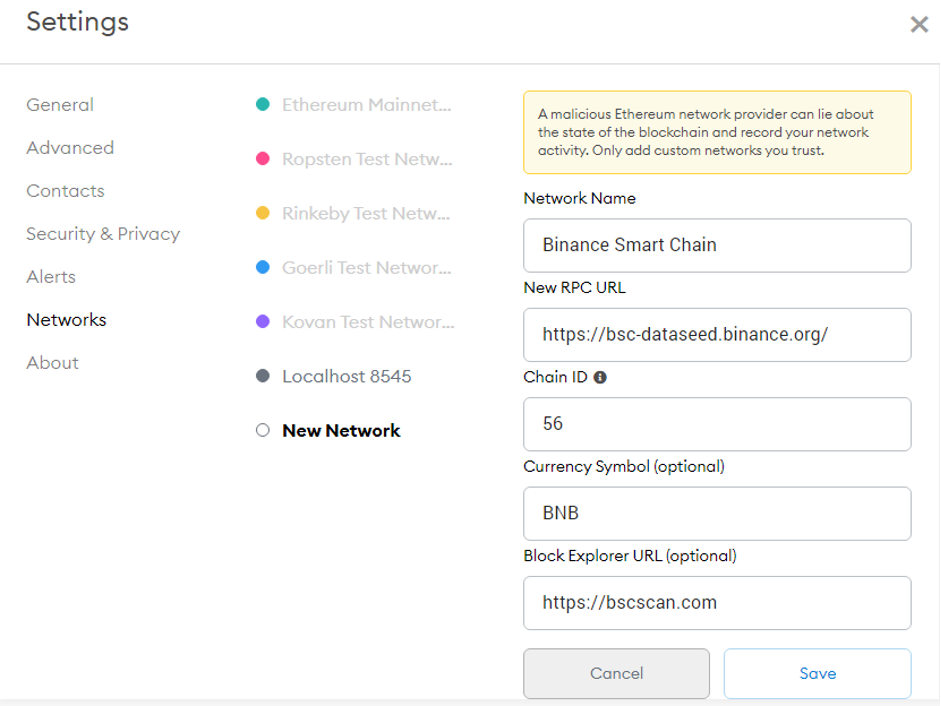Image resolution: width=941 pixels, height=706 pixels.
Task: Go to Security & Privacy settings
Action: (103, 233)
